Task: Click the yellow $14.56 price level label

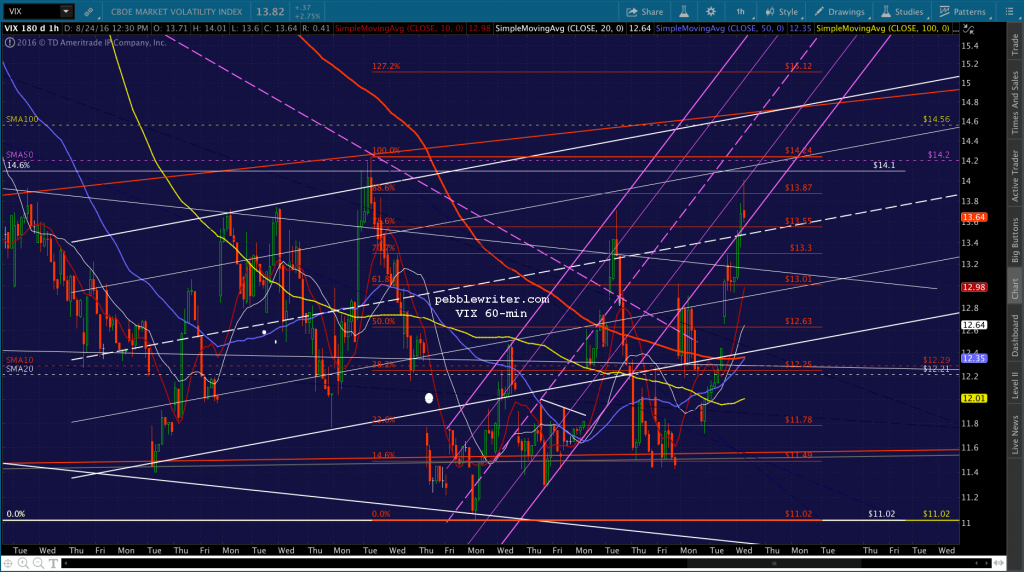Action: (x=936, y=119)
